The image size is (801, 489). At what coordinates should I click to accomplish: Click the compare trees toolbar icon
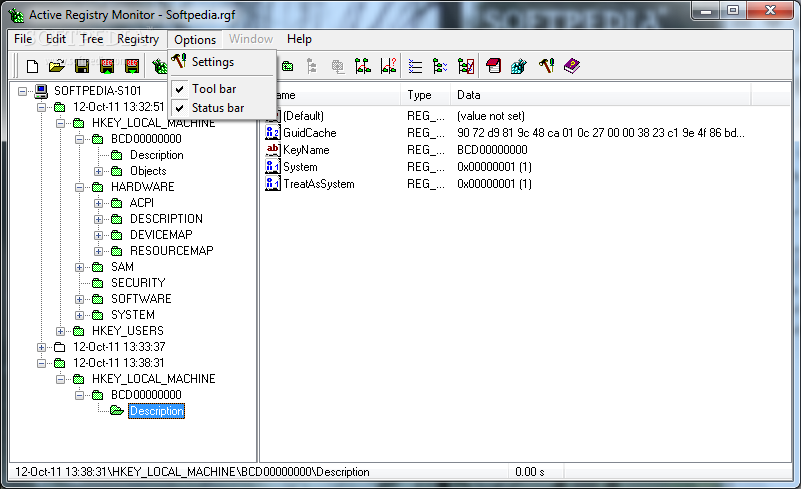point(363,66)
